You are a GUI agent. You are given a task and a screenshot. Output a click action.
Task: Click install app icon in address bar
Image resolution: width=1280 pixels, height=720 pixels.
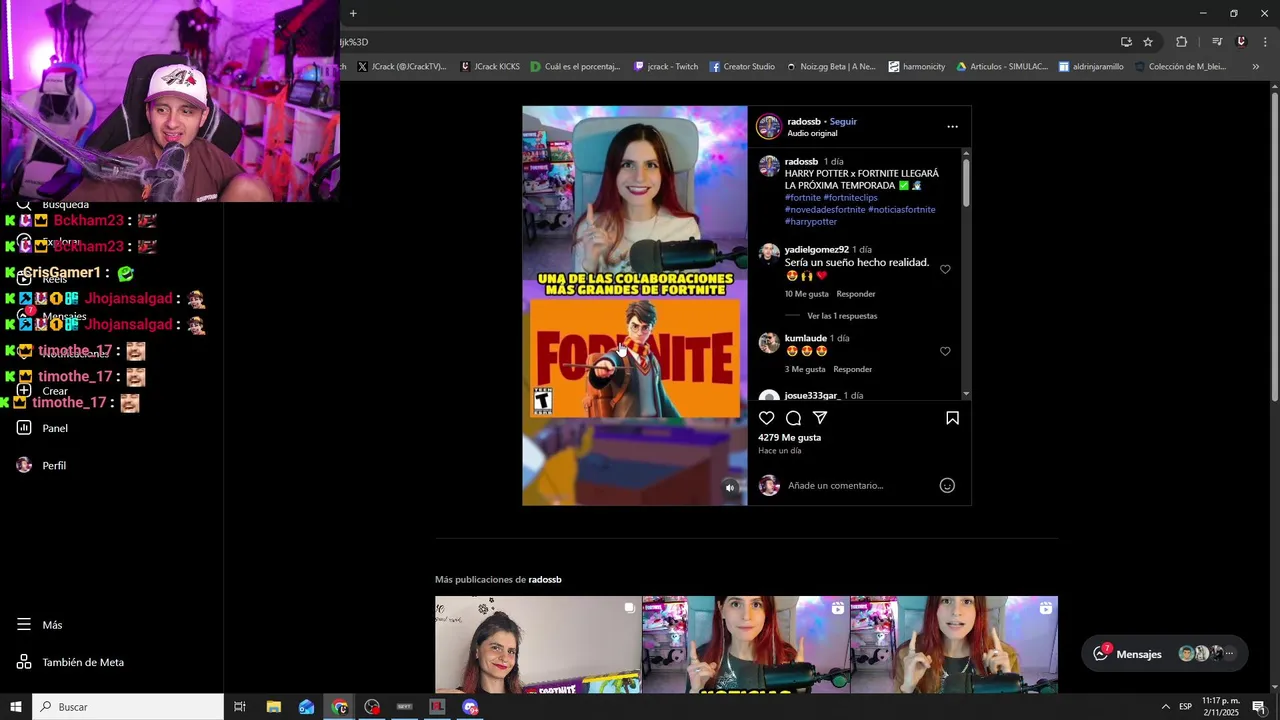point(1126,42)
